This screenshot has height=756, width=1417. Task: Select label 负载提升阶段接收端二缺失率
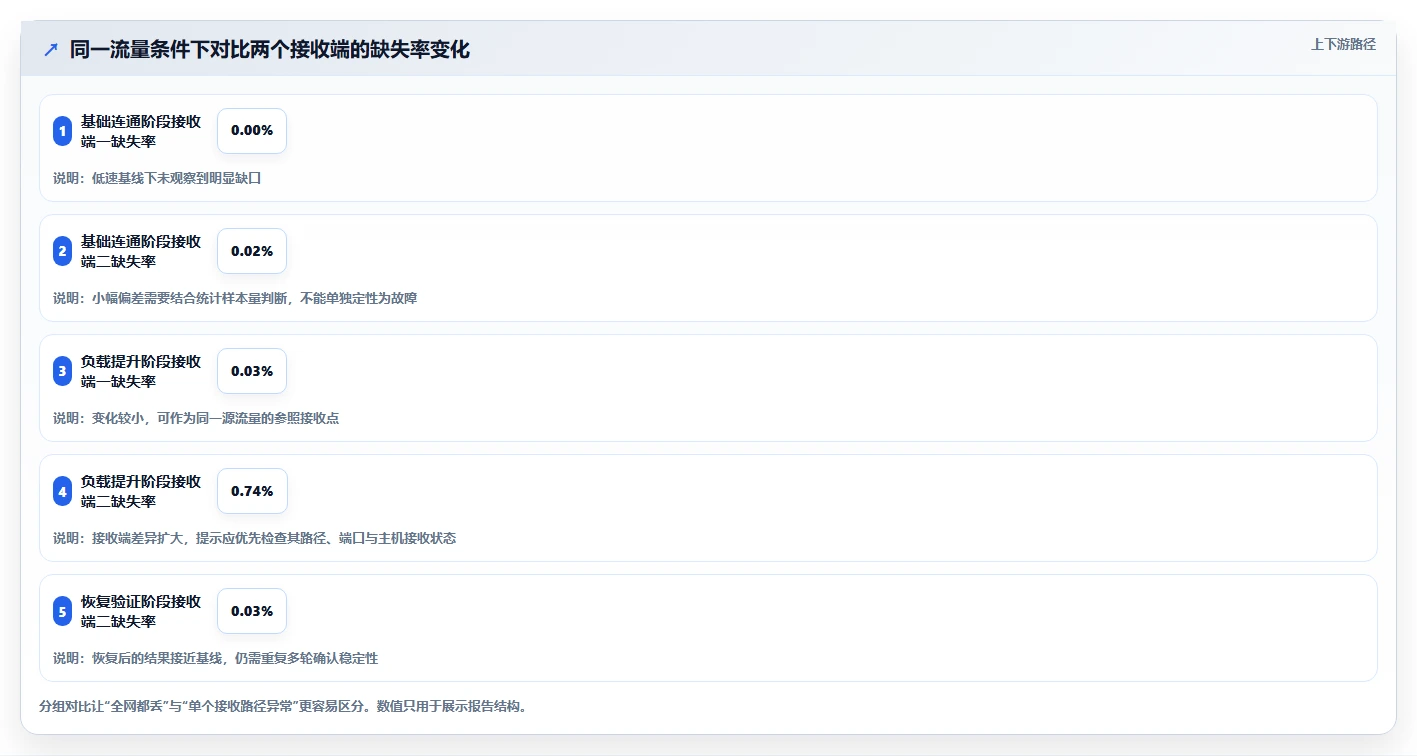141,491
